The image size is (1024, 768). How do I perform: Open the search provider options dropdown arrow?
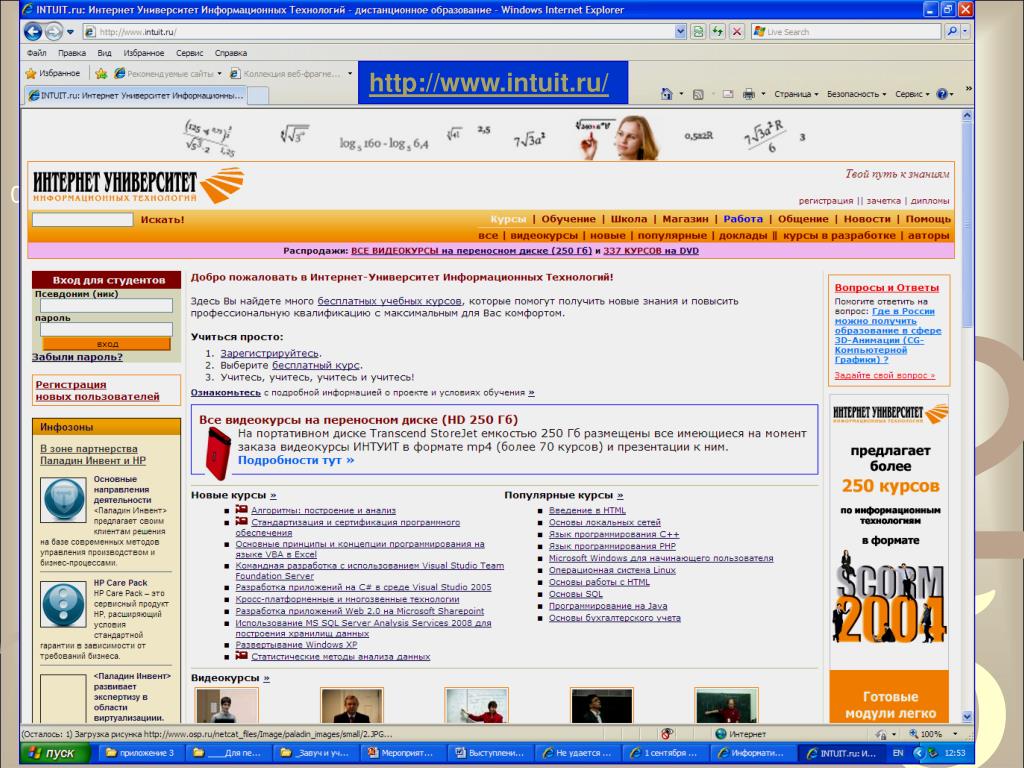click(965, 31)
